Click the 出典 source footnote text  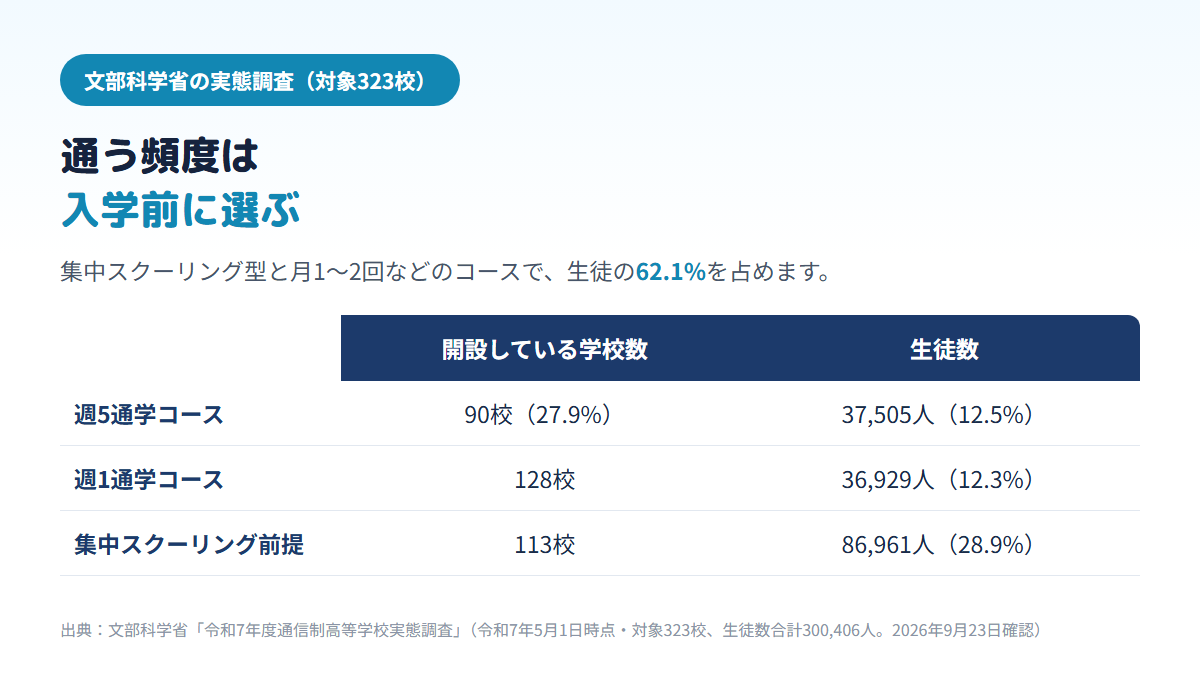553,631
